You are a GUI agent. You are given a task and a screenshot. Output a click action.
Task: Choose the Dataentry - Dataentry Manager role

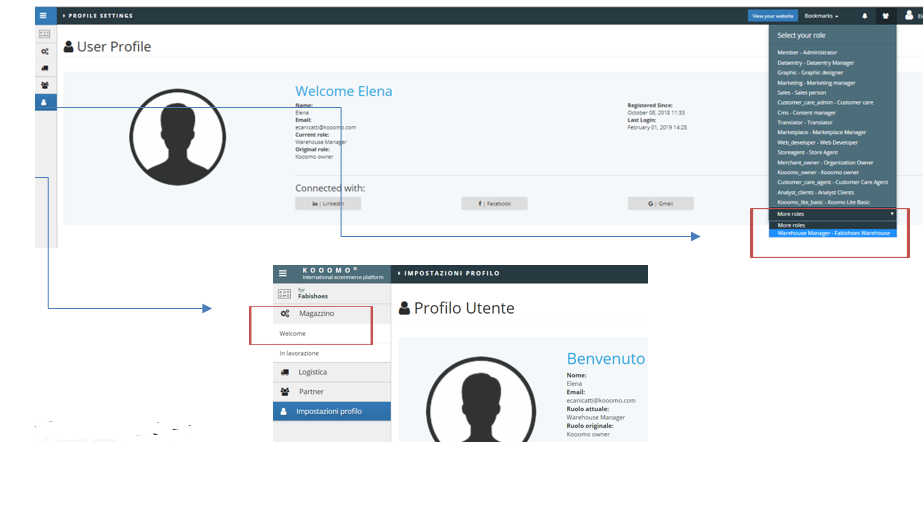815,62
